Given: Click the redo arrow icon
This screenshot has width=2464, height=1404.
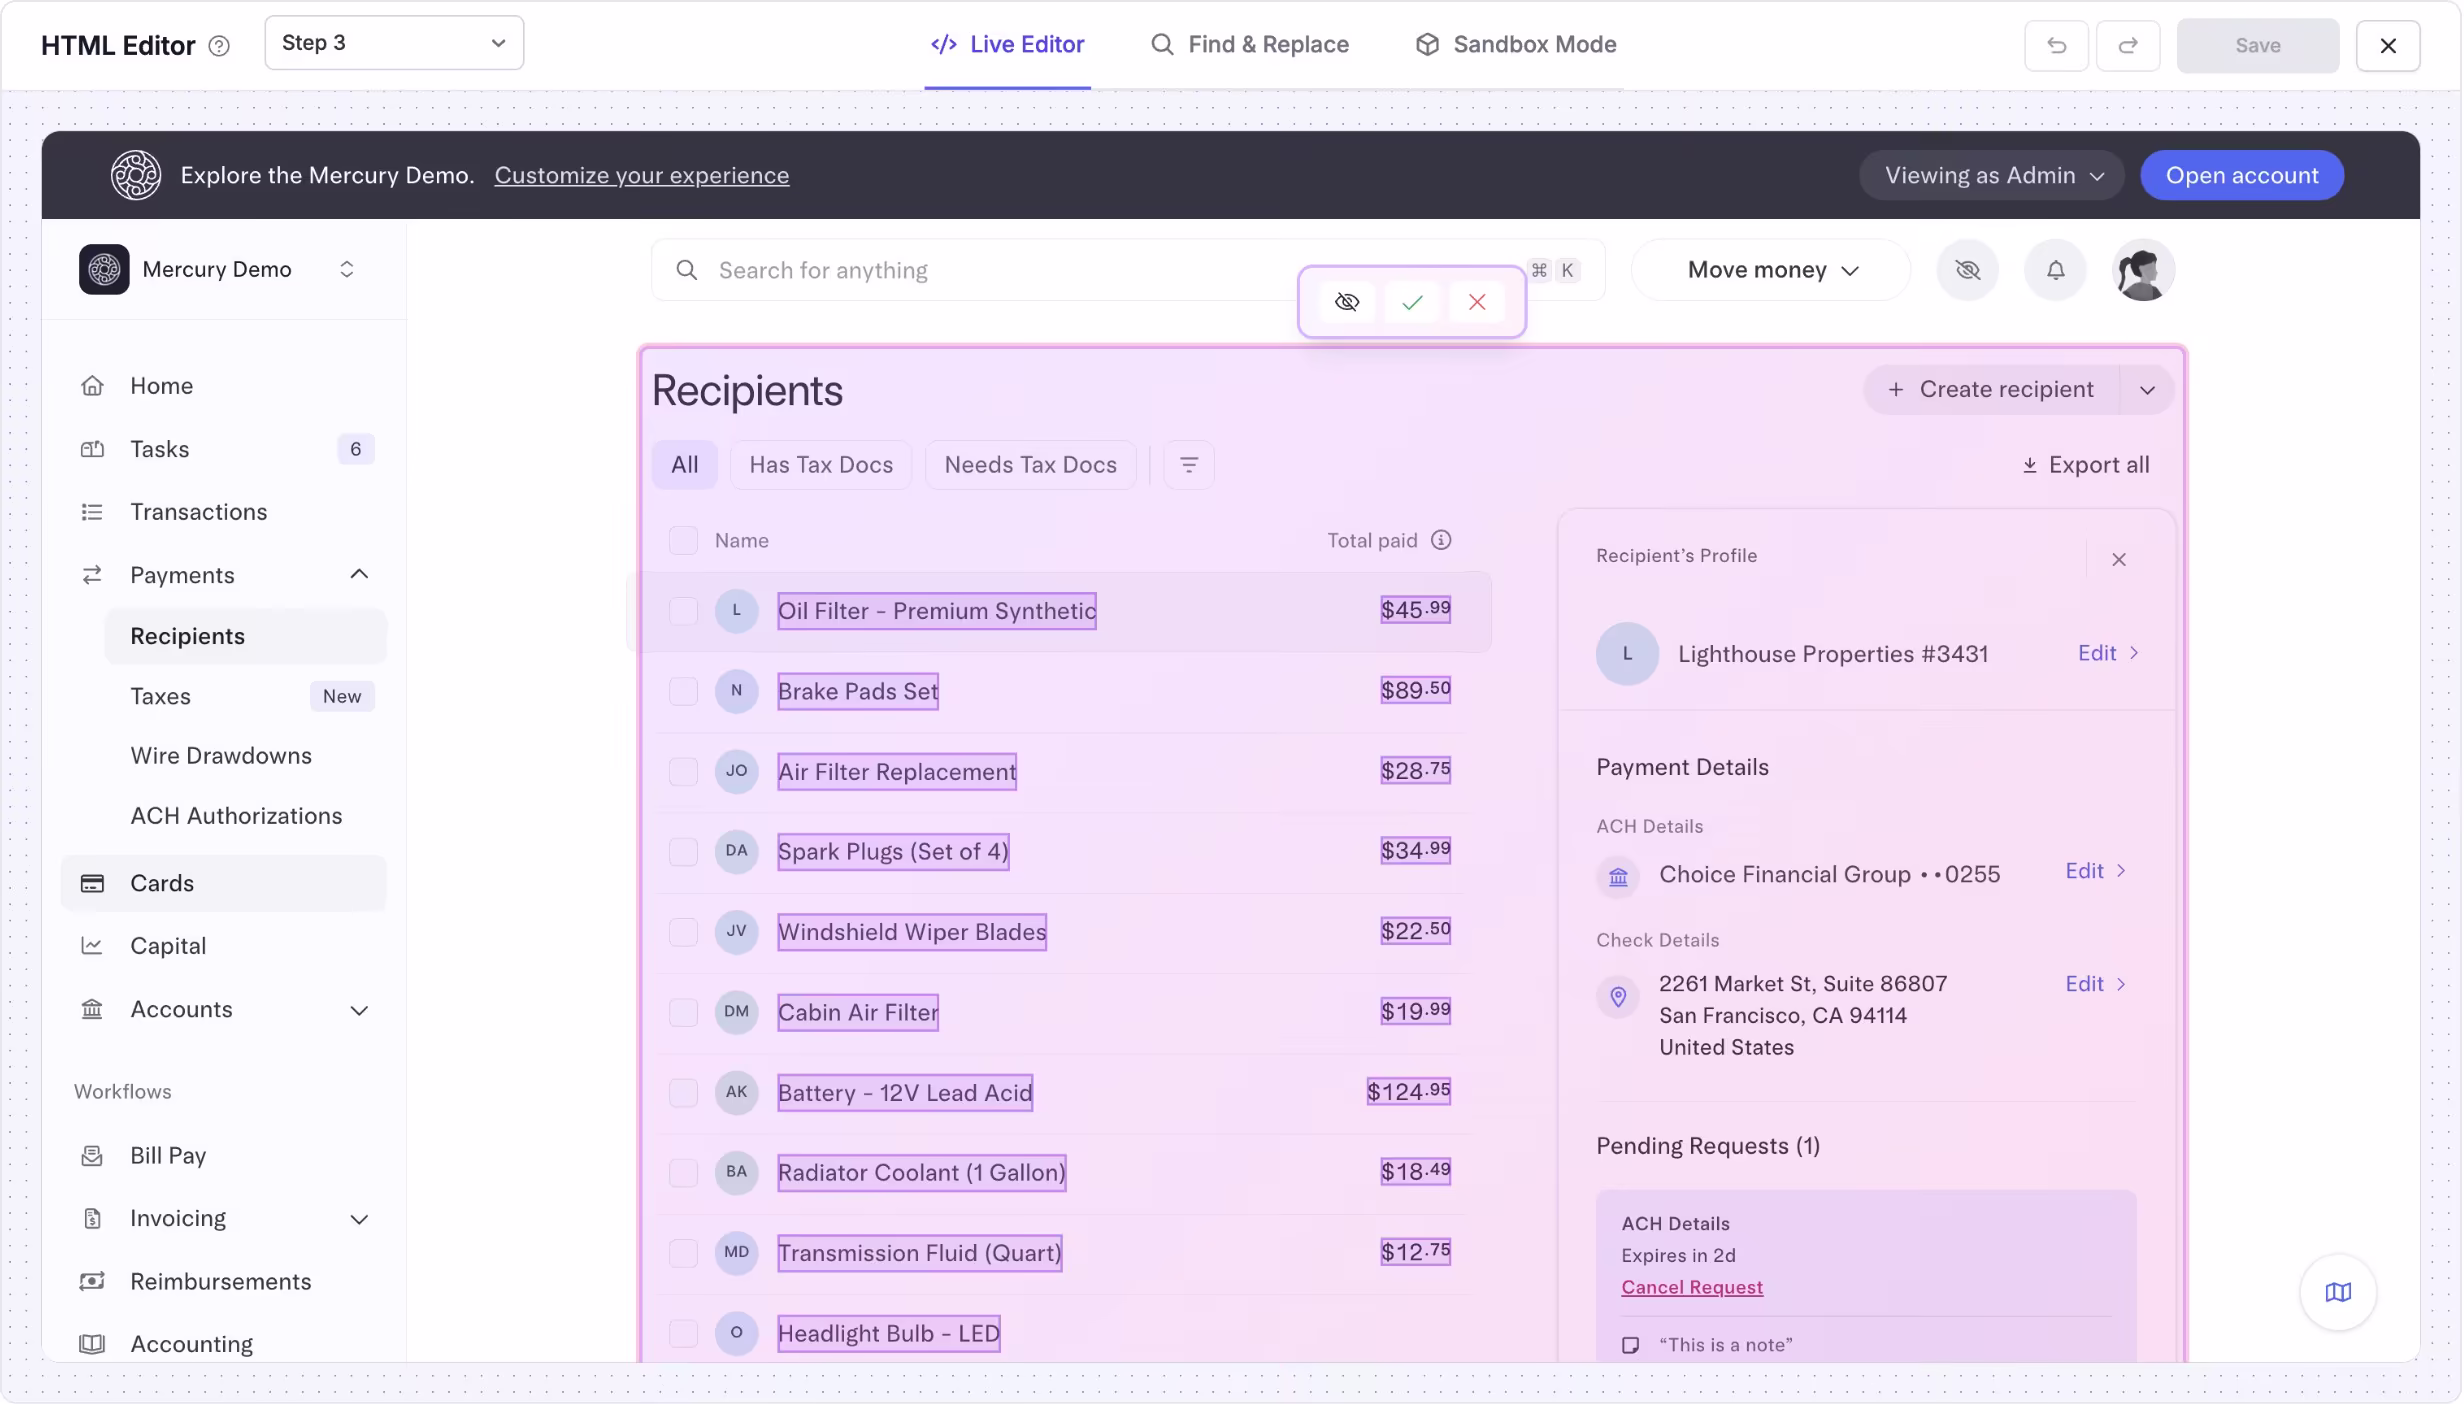Looking at the screenshot, I should click(x=2128, y=45).
